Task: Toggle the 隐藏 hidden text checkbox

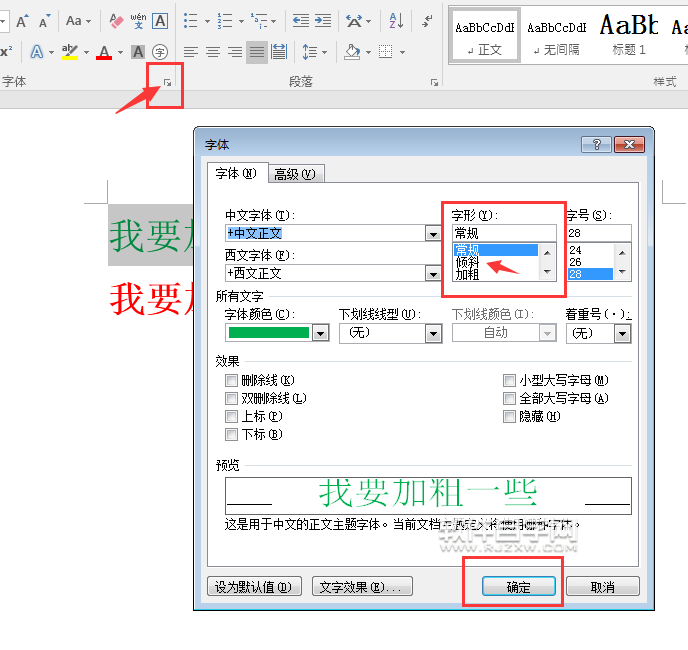Action: click(x=510, y=417)
